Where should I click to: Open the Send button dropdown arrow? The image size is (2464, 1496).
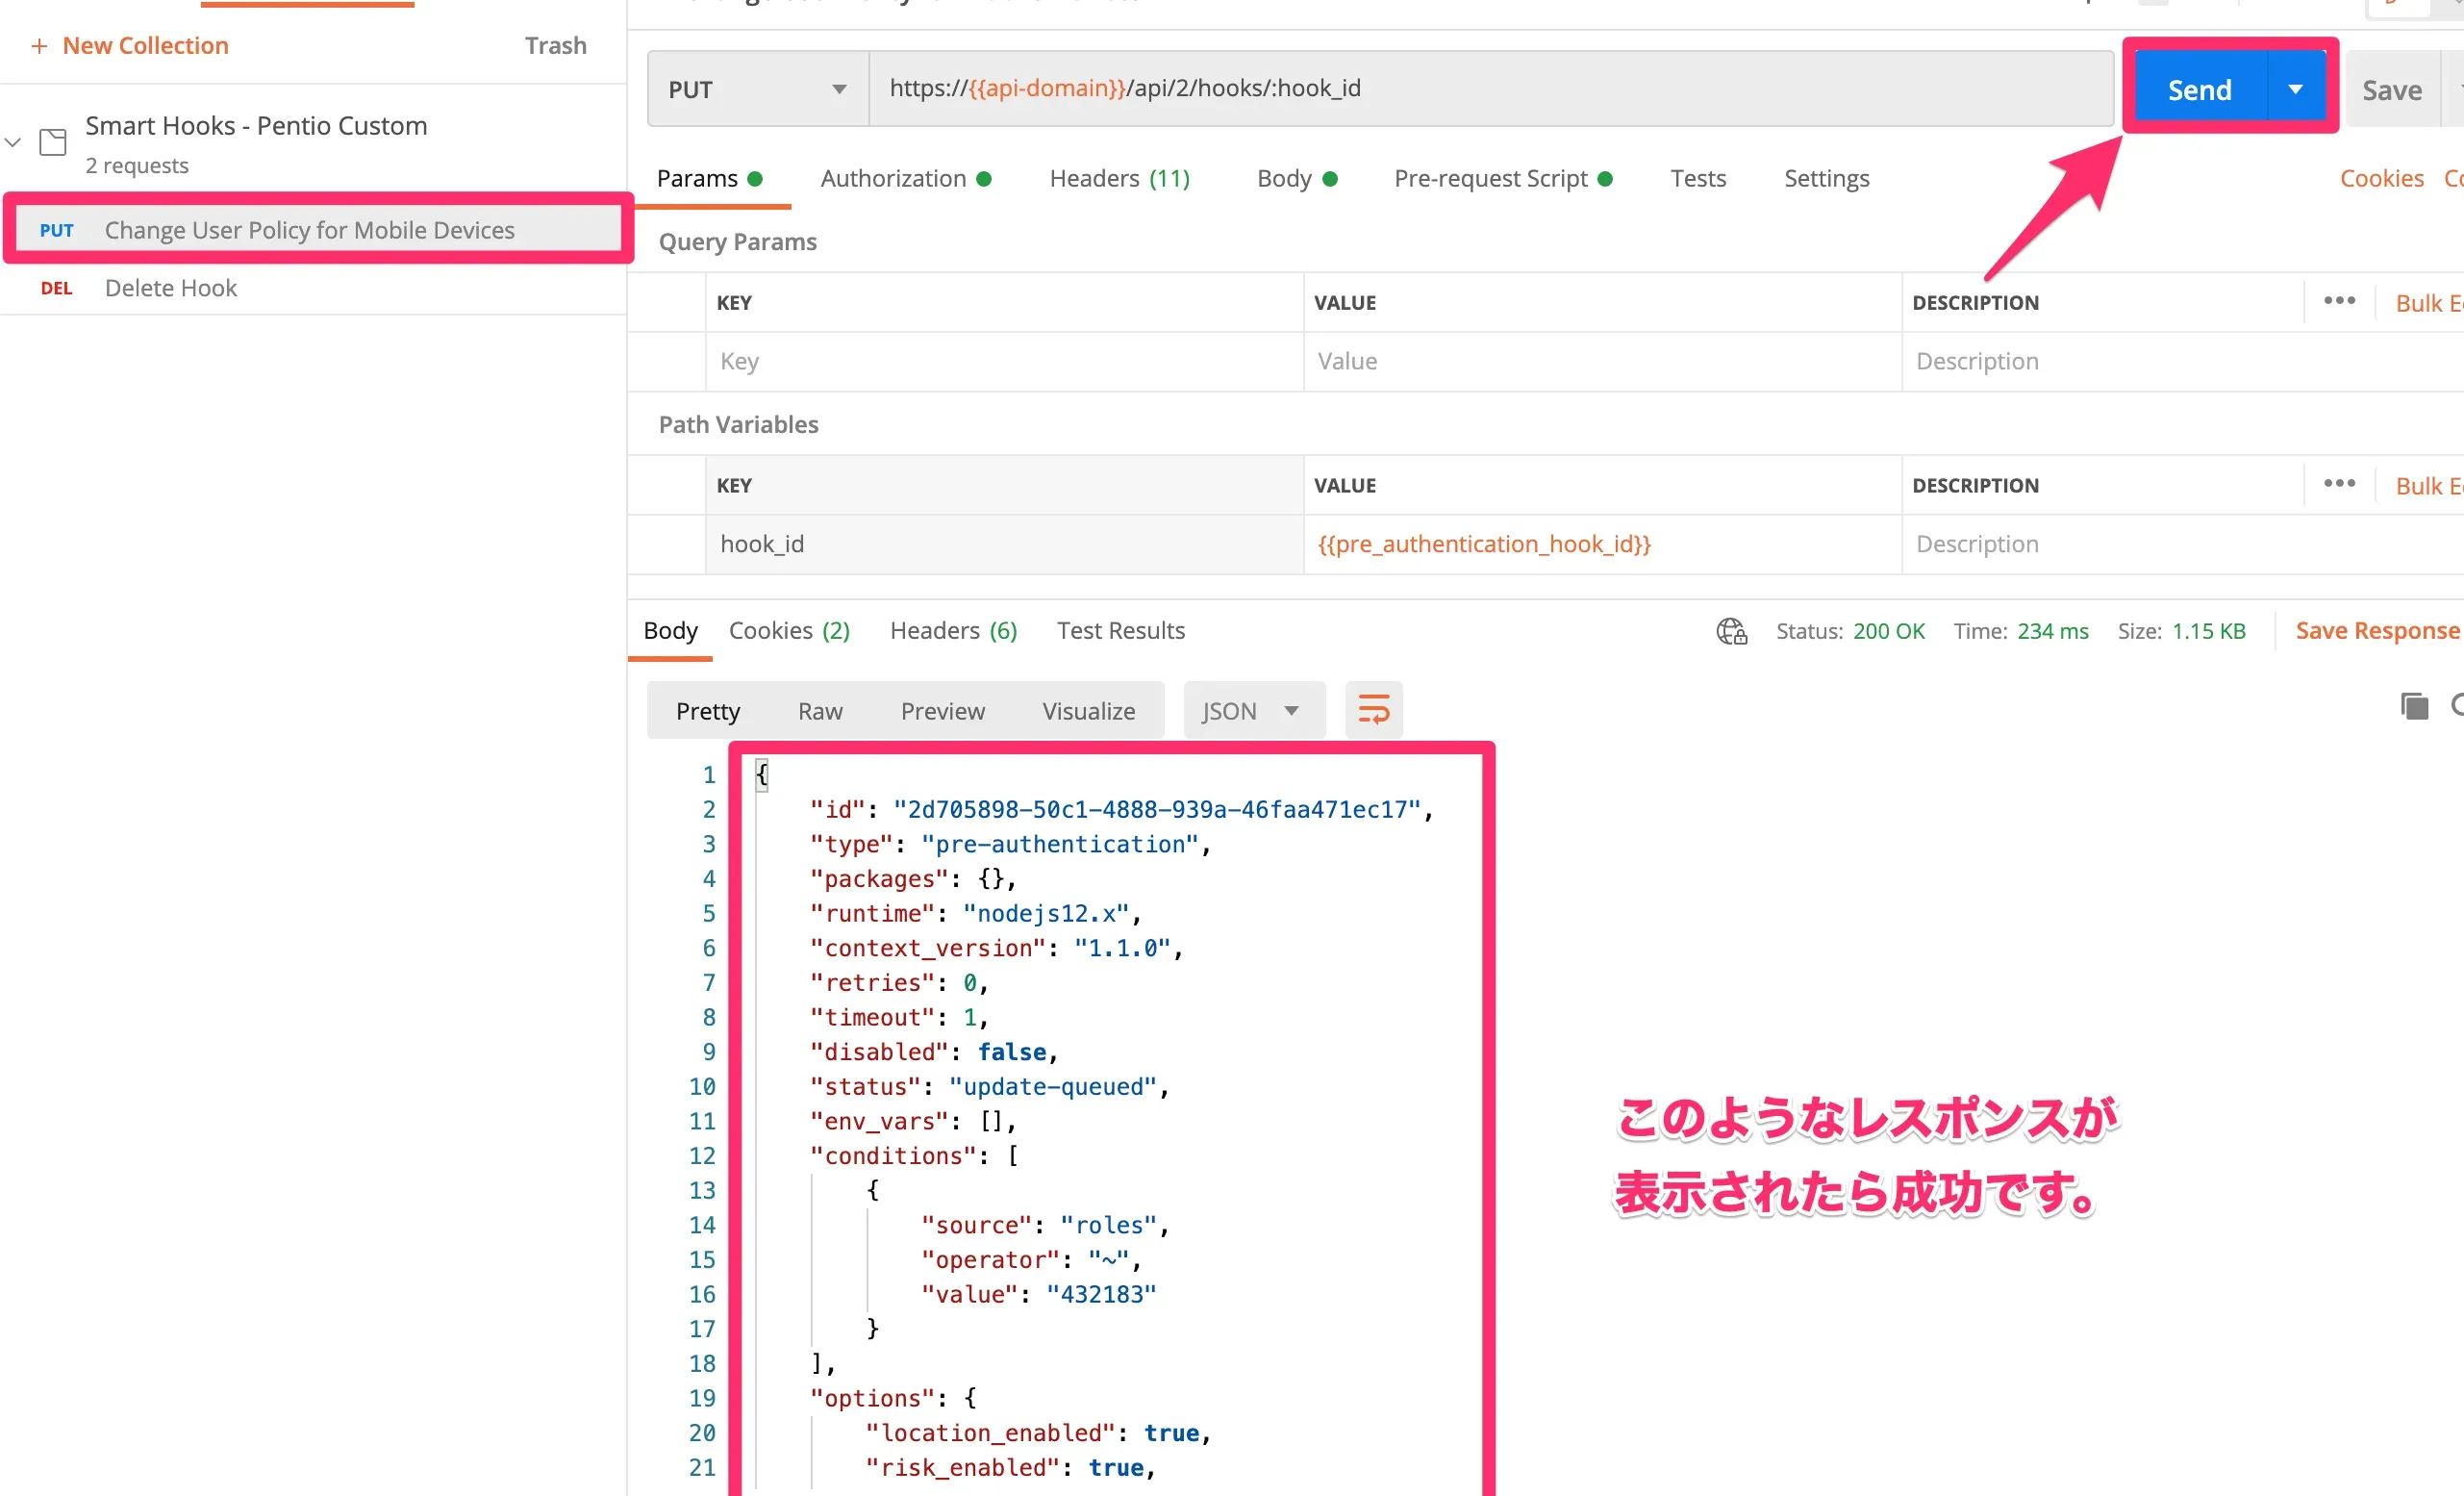pos(2295,89)
